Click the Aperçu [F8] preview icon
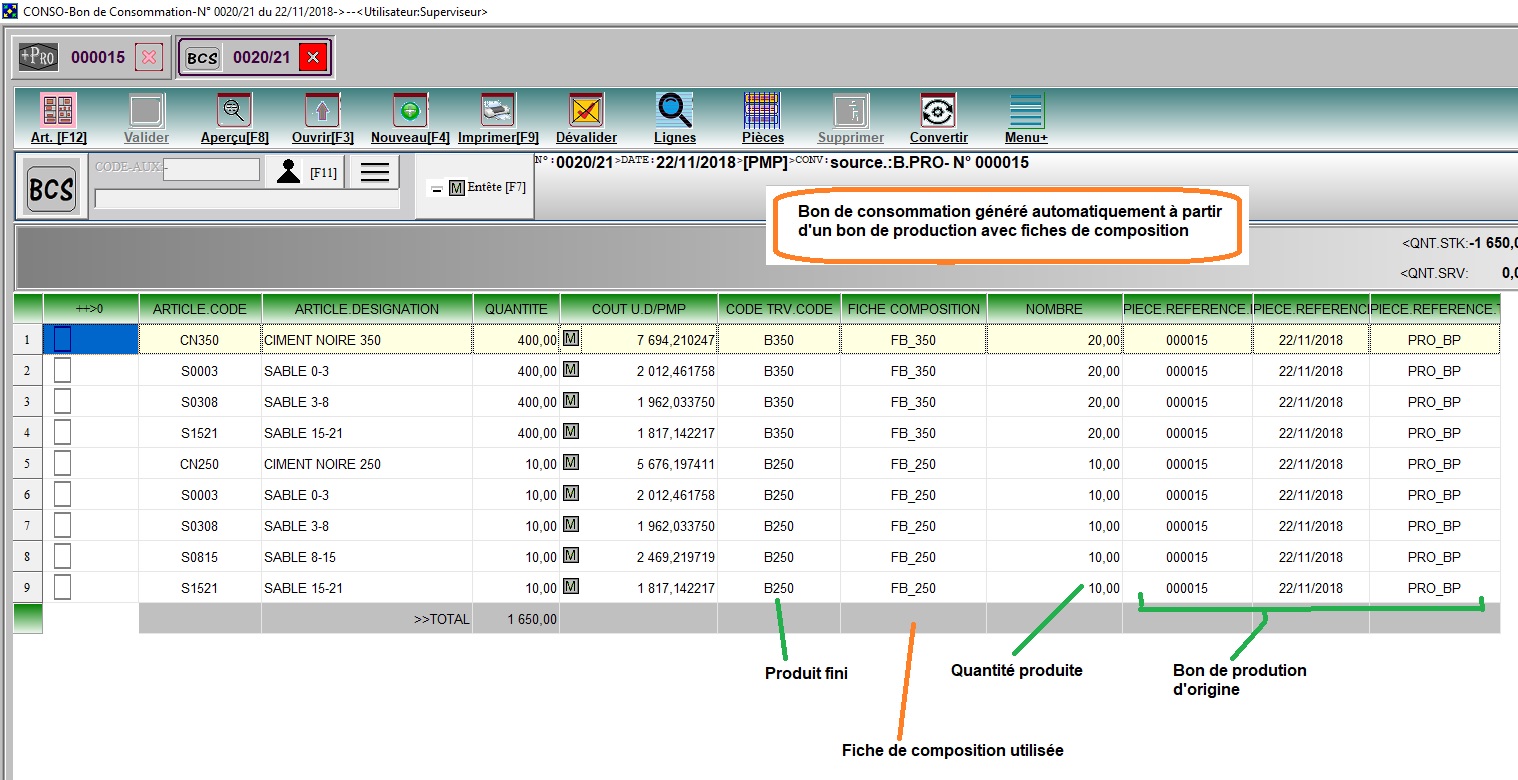1518x780 pixels. click(x=234, y=111)
